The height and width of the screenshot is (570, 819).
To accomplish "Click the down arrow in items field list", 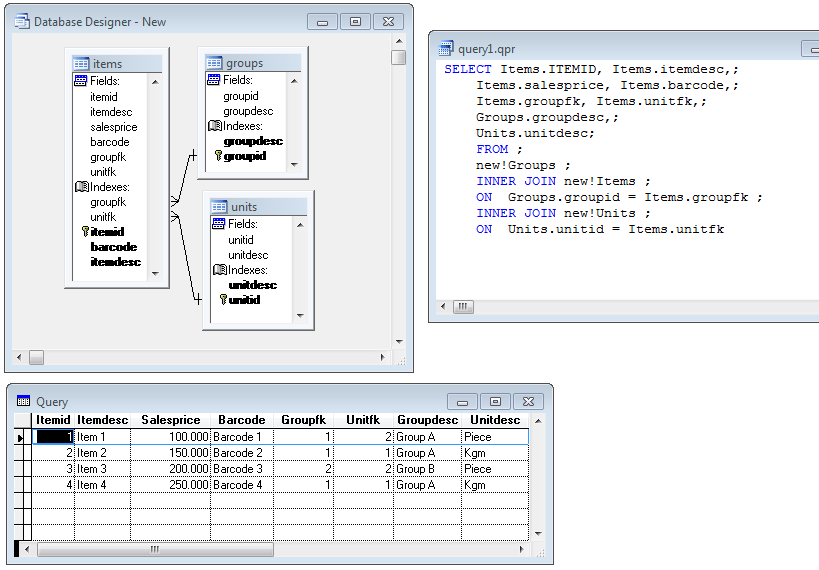I will [155, 274].
